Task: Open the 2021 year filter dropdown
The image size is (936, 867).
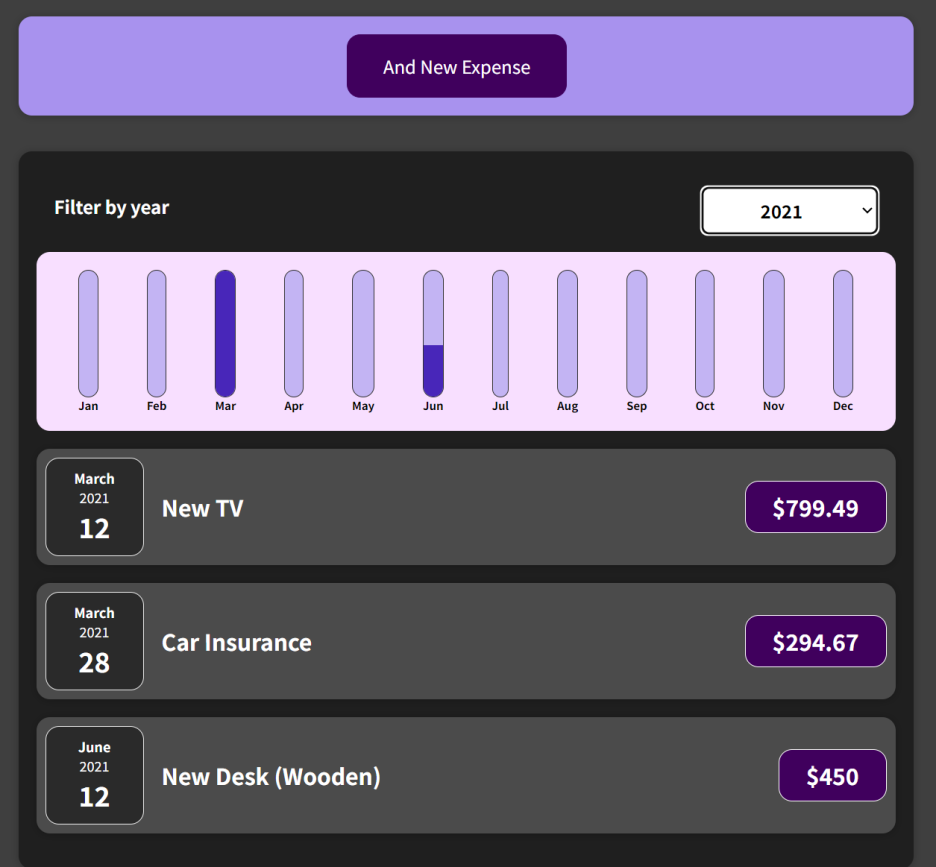Action: pyautogui.click(x=789, y=211)
